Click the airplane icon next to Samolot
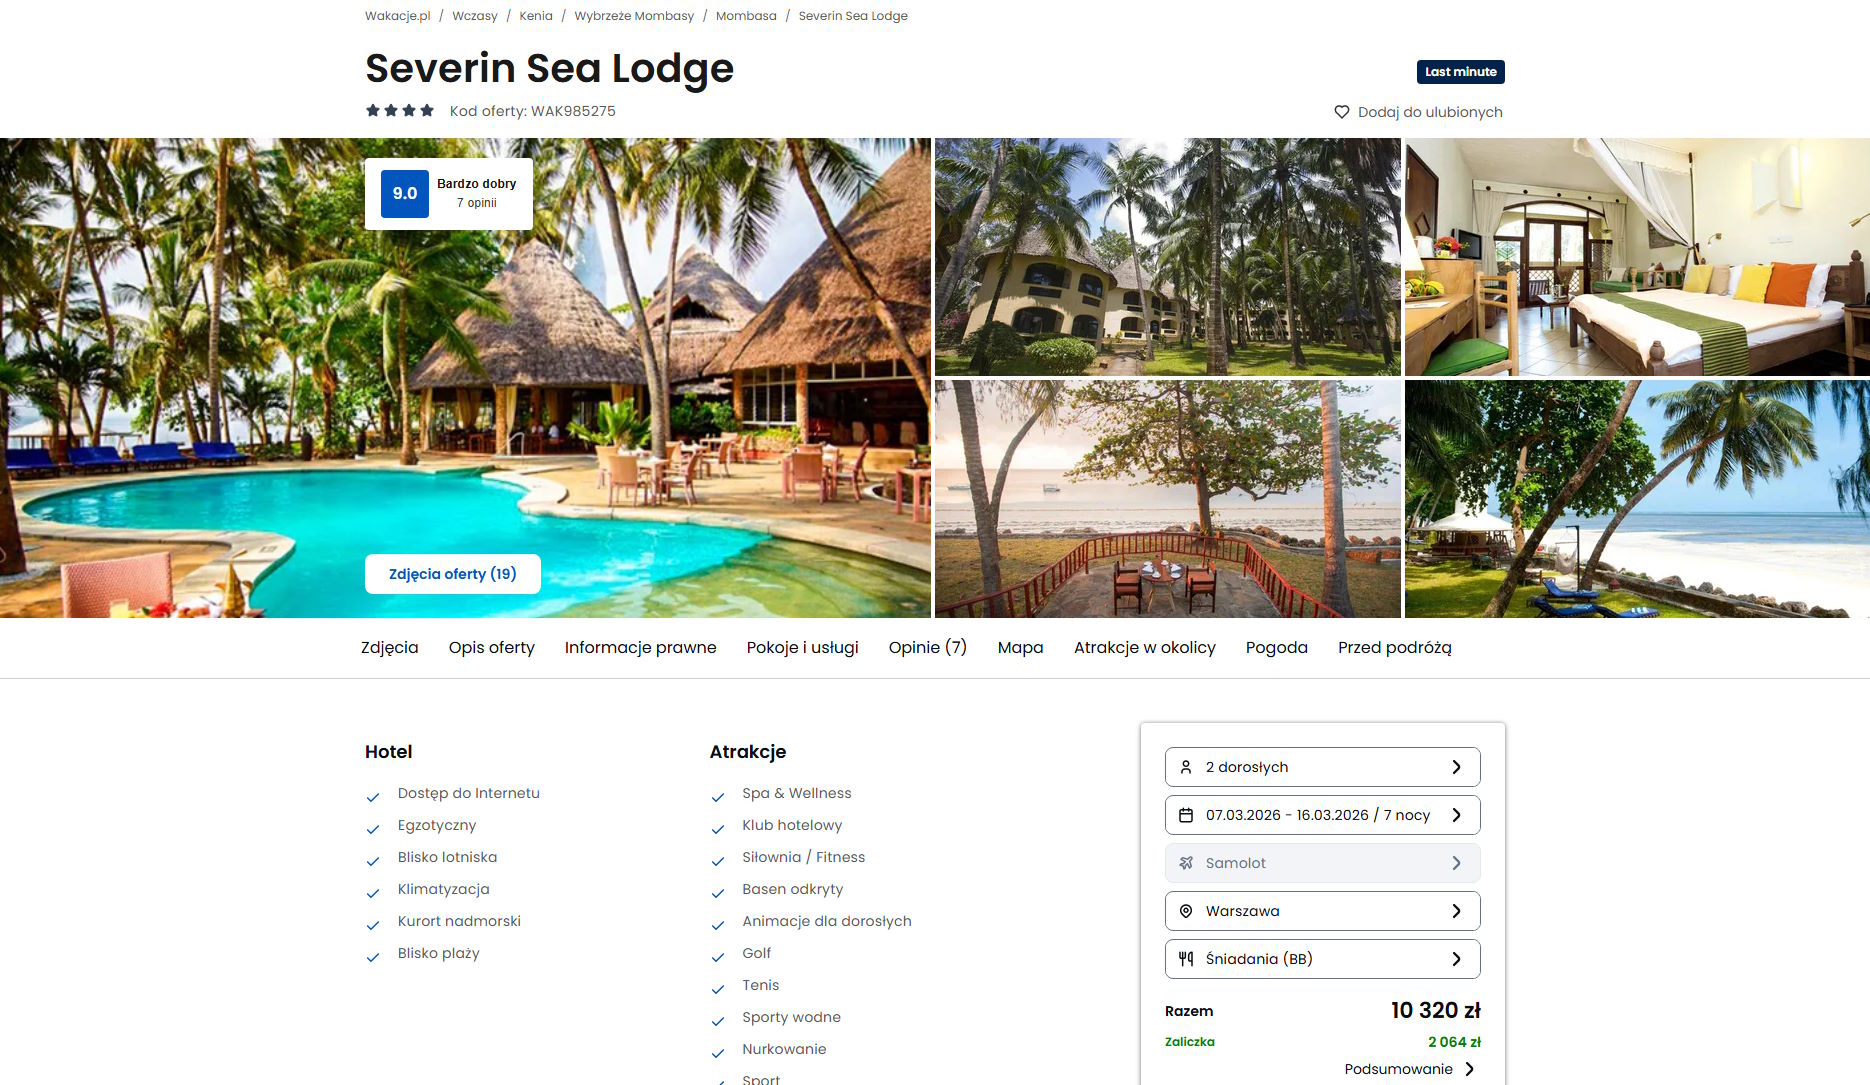1870x1085 pixels. (1186, 863)
